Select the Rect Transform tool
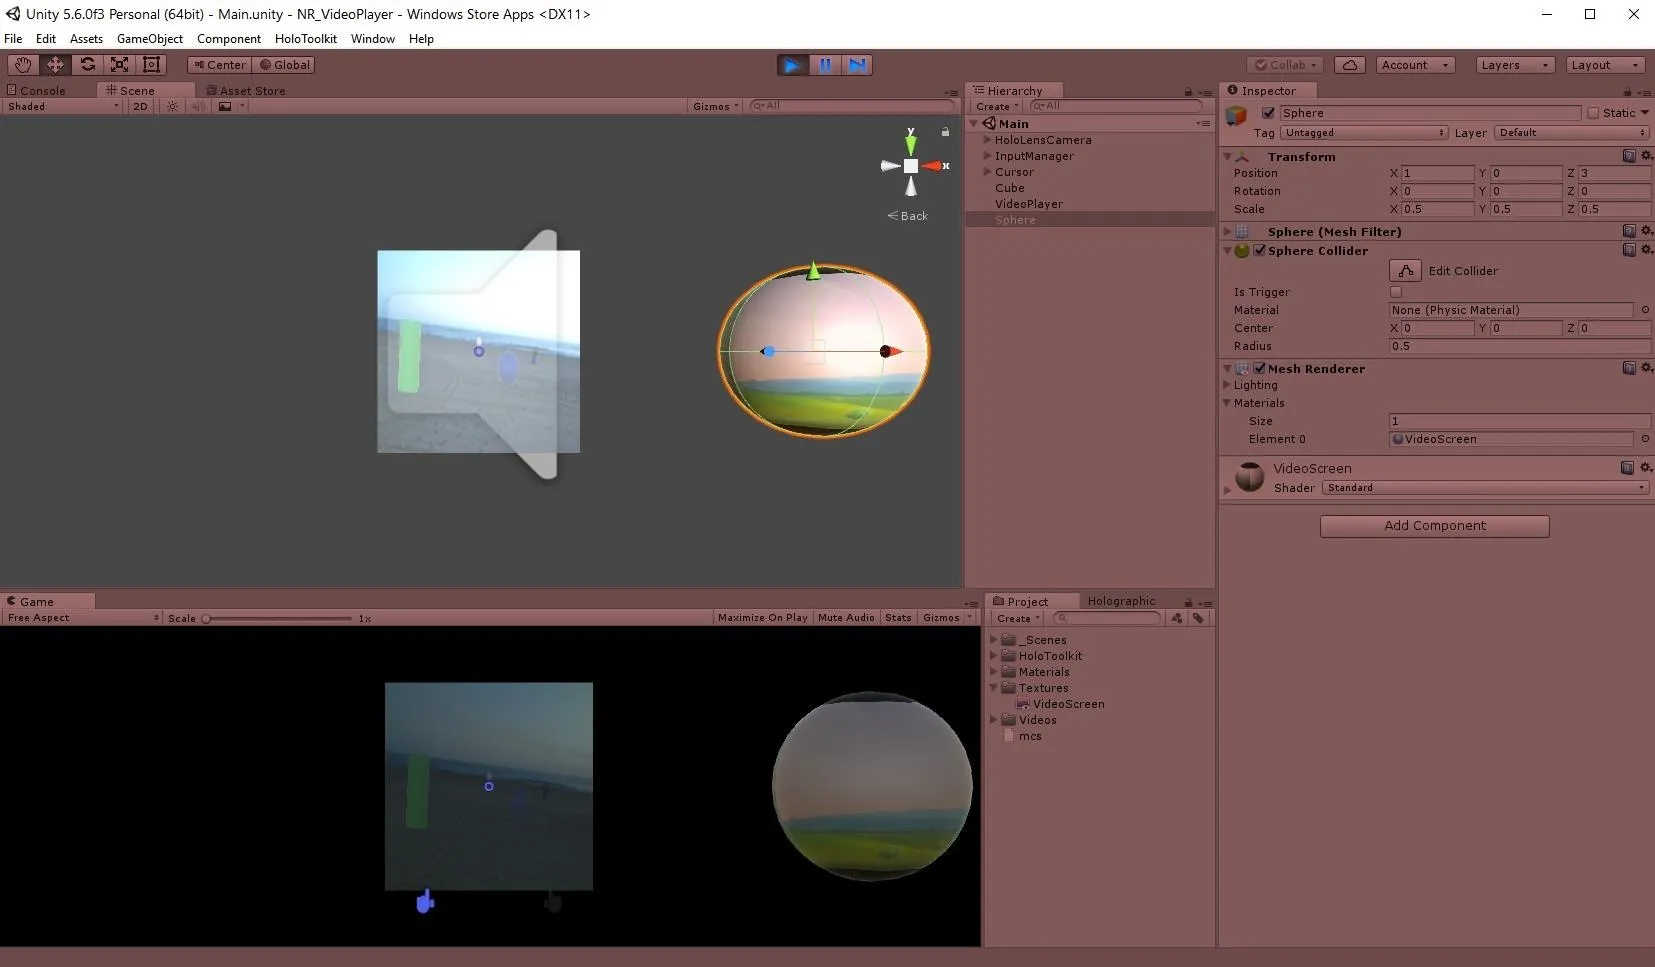Viewport: 1655px width, 967px height. click(151, 65)
